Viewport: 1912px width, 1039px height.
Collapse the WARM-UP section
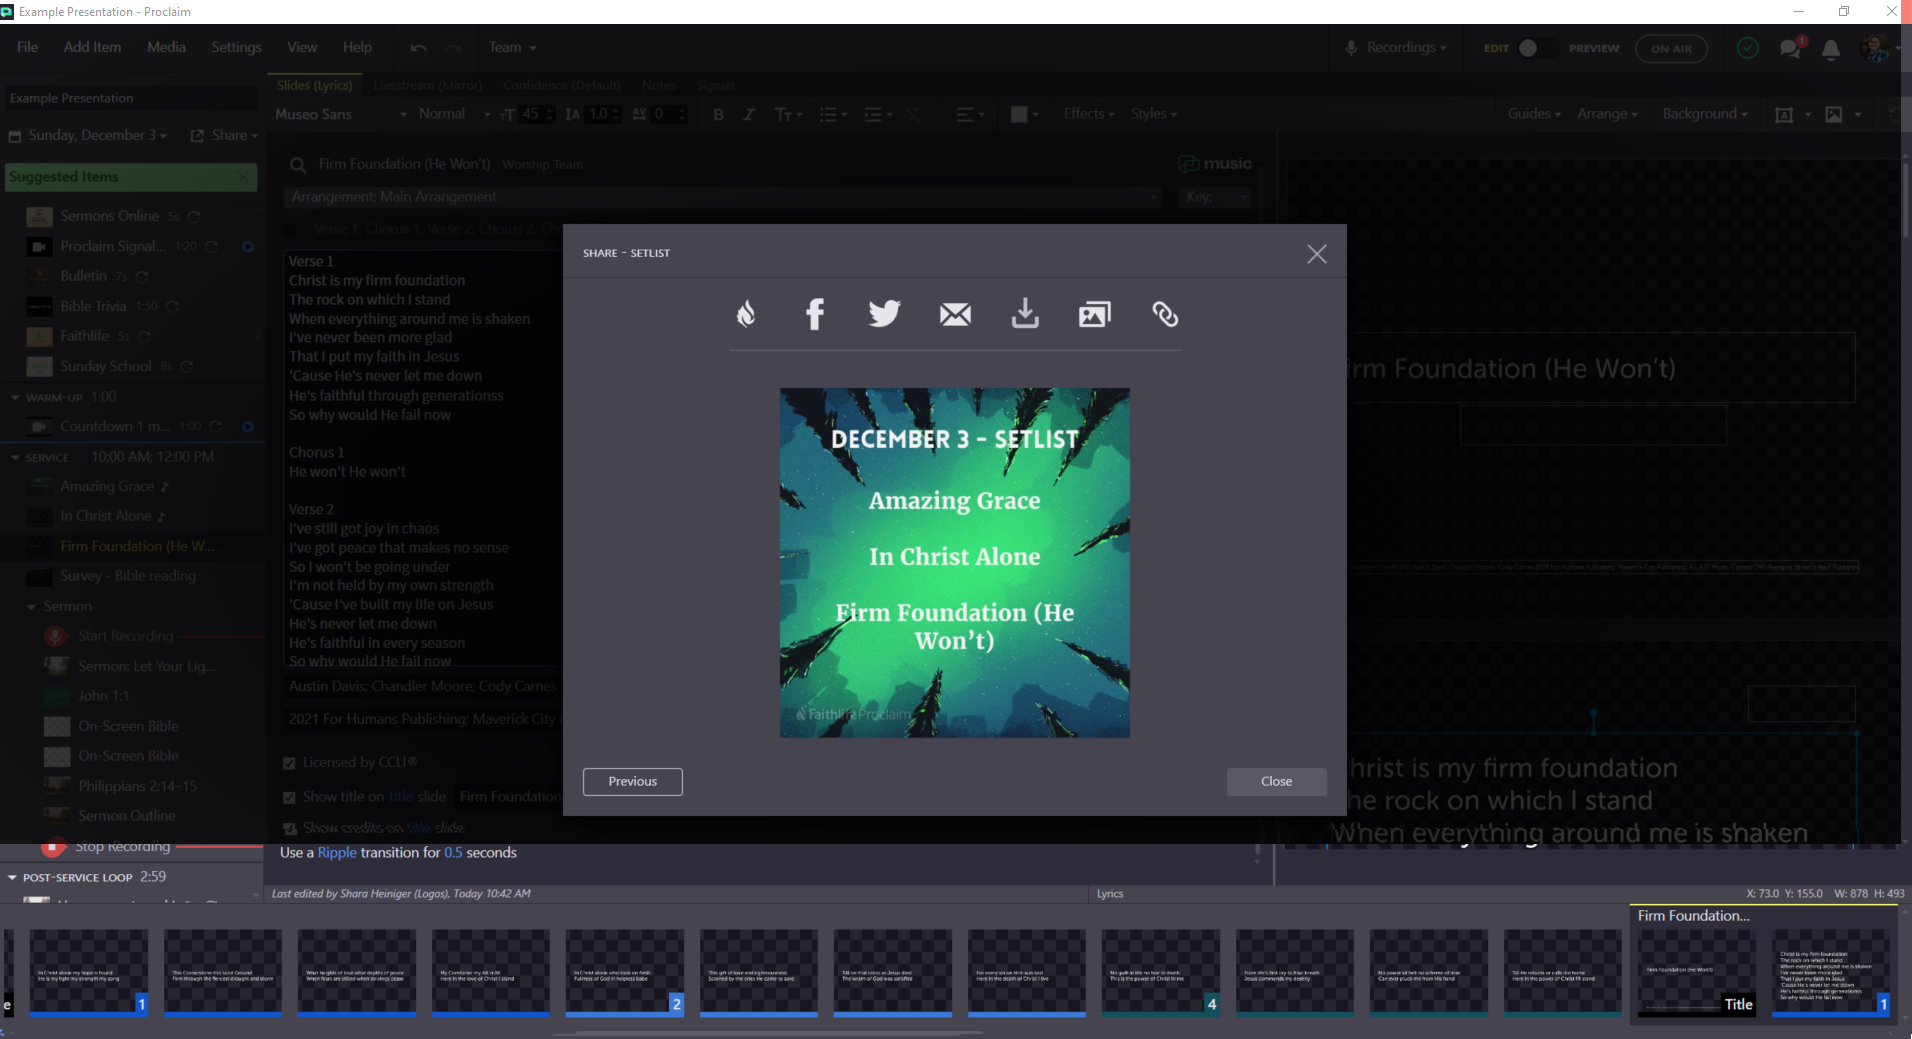15,398
